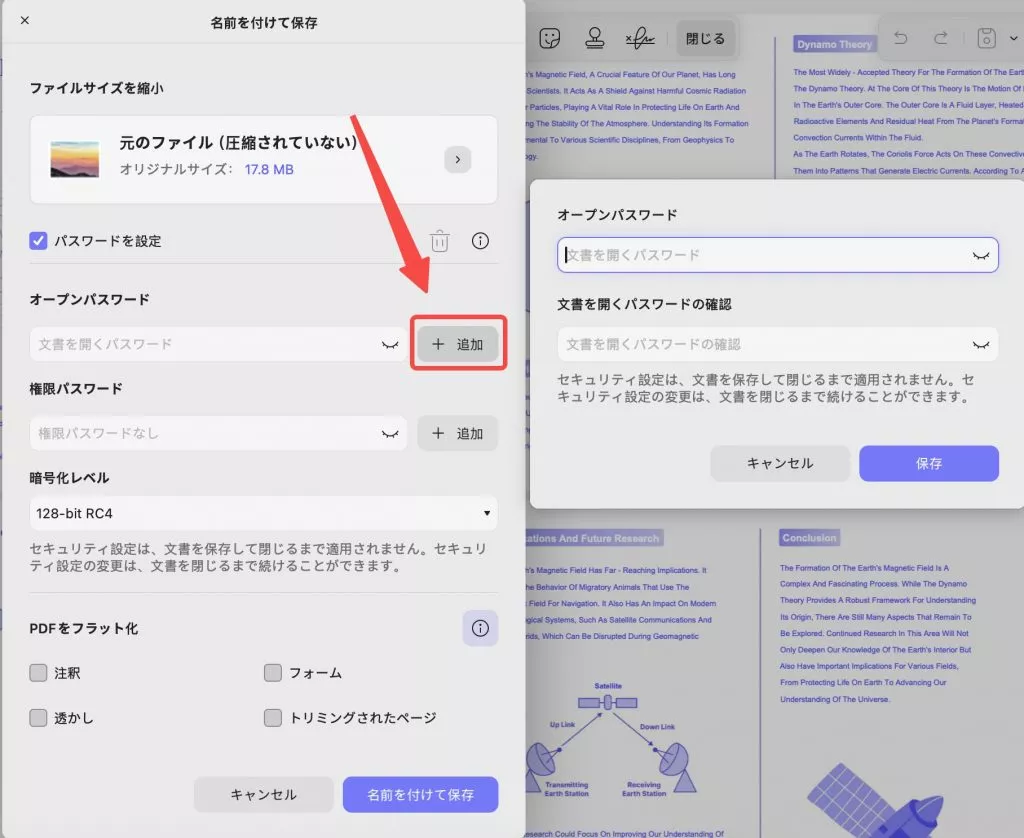
Task: Click the 保存 button in password popup
Action: [929, 463]
